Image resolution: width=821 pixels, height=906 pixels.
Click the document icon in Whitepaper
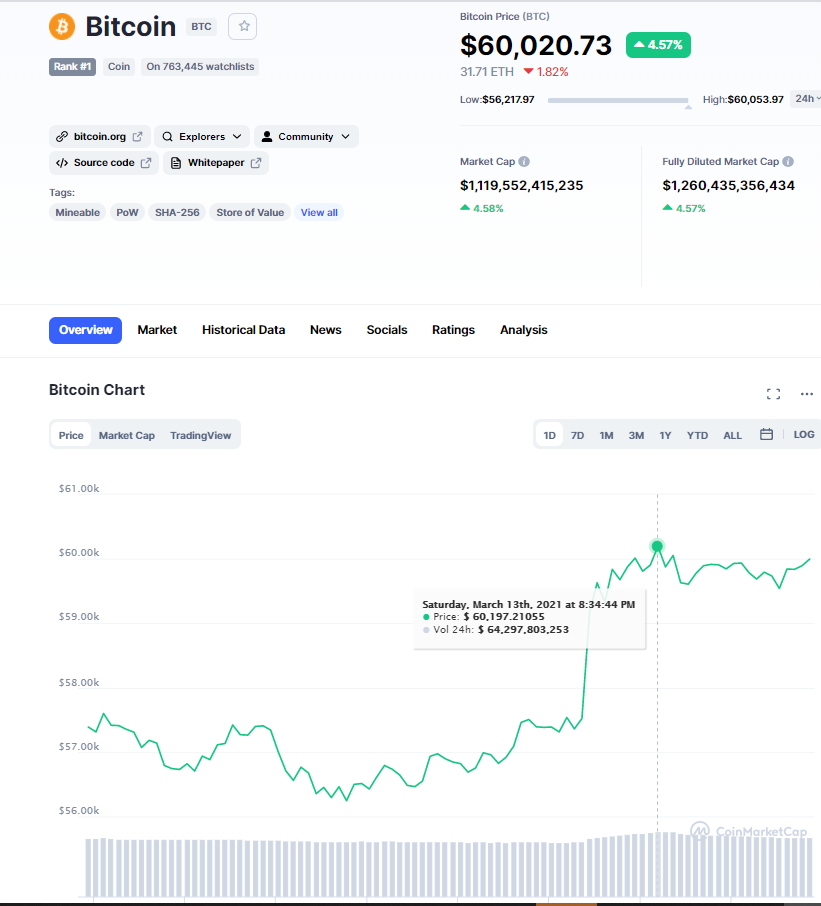(x=176, y=163)
